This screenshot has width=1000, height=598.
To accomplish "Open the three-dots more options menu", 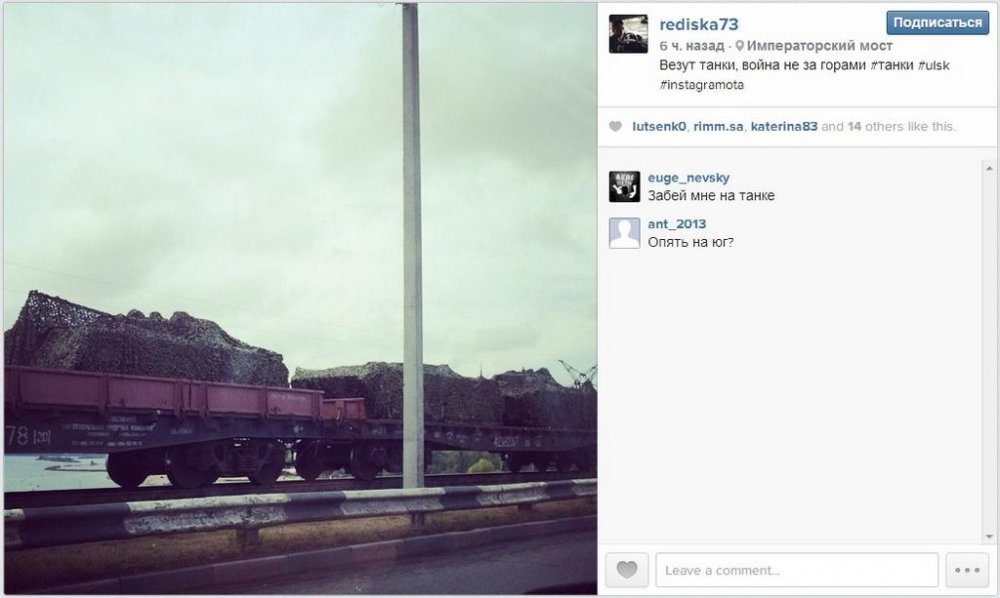I will point(967,569).
